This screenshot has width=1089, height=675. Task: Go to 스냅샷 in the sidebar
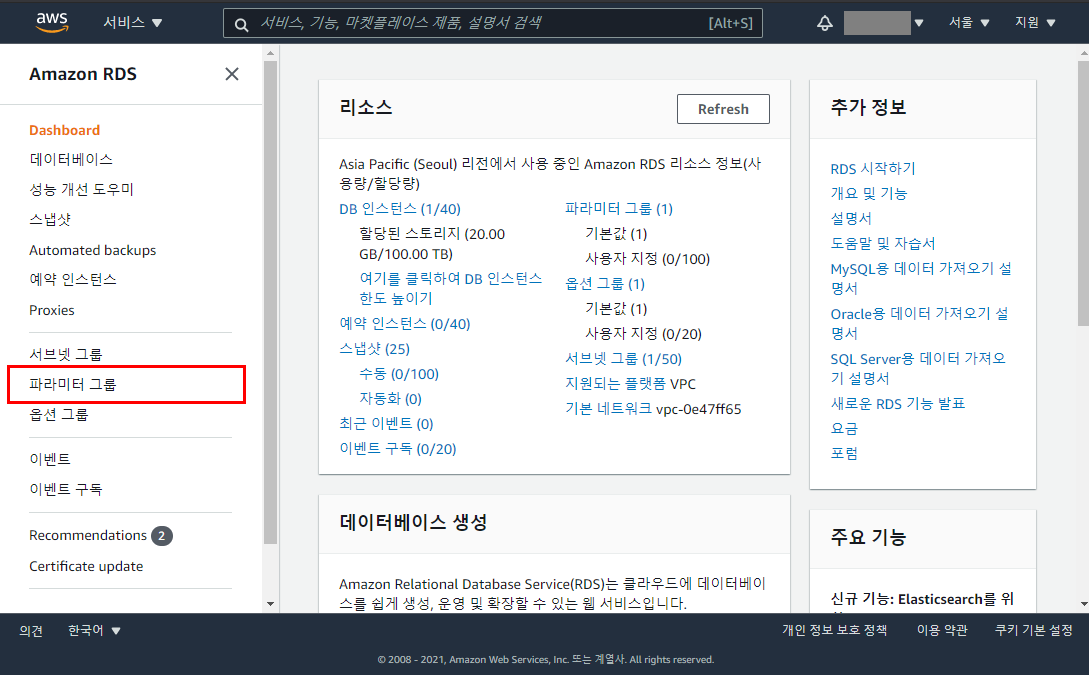coord(50,219)
